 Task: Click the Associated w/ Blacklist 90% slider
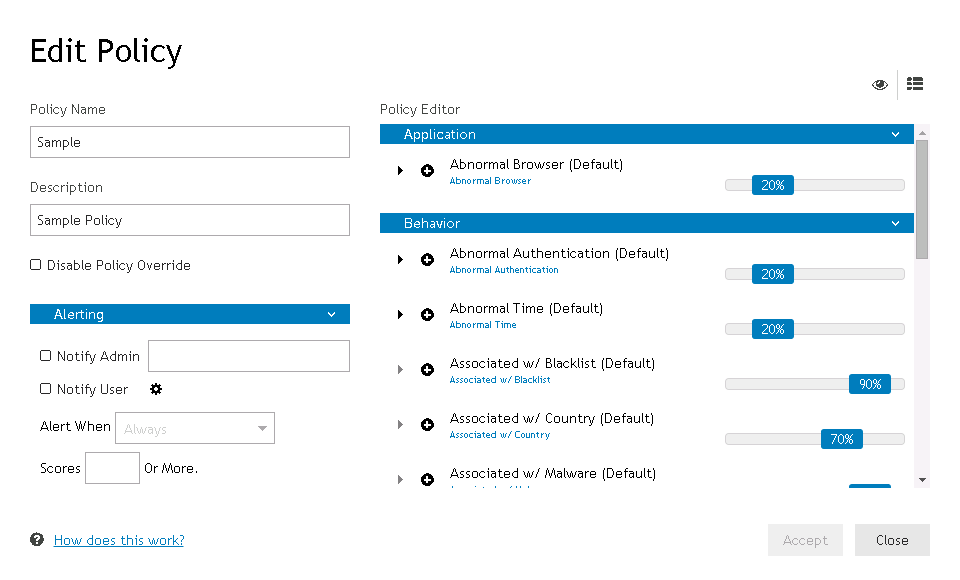pos(870,384)
